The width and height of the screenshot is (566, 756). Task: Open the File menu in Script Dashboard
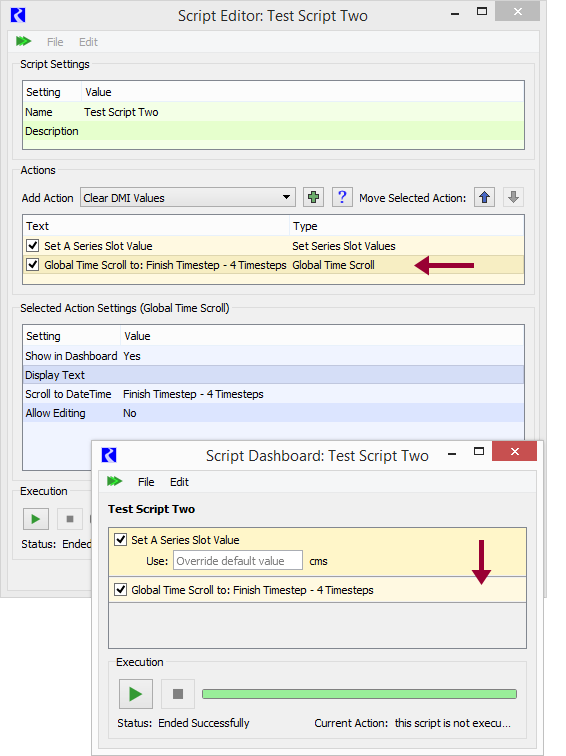coord(146,482)
